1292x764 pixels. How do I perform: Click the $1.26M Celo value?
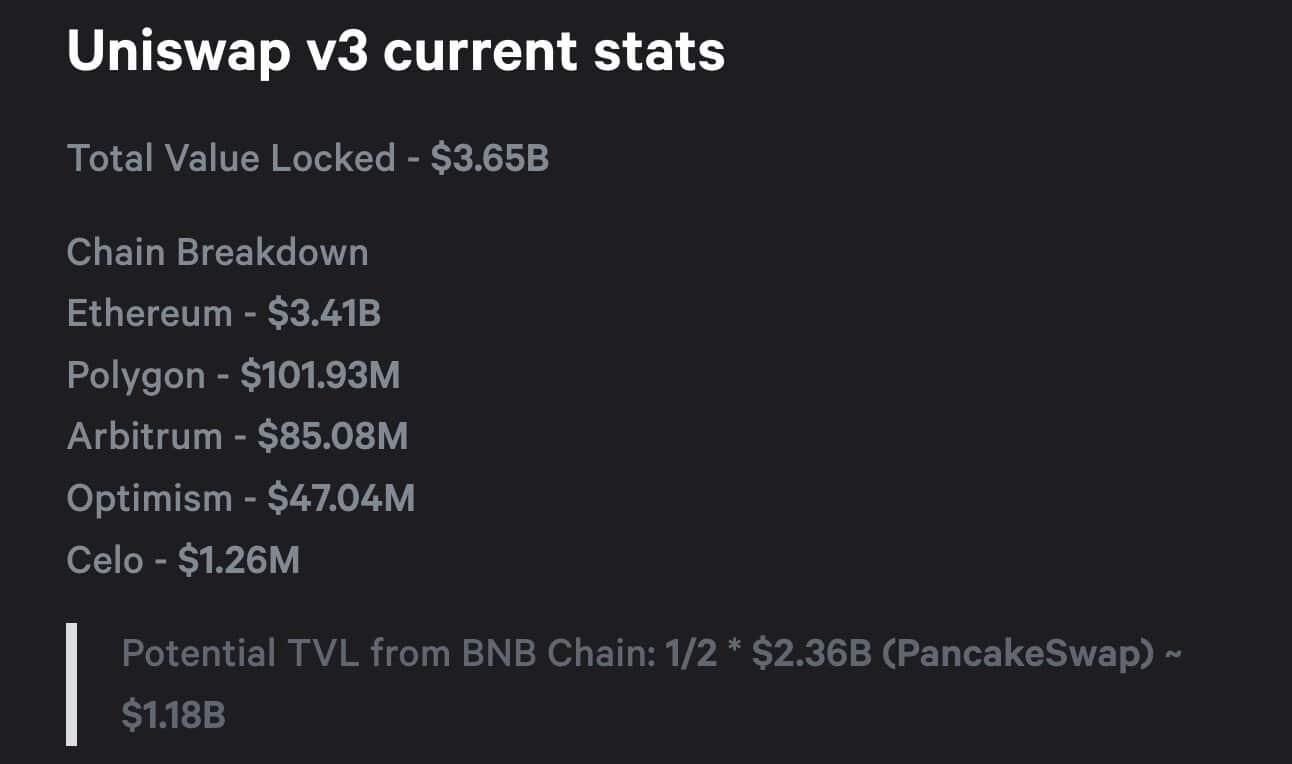point(238,560)
